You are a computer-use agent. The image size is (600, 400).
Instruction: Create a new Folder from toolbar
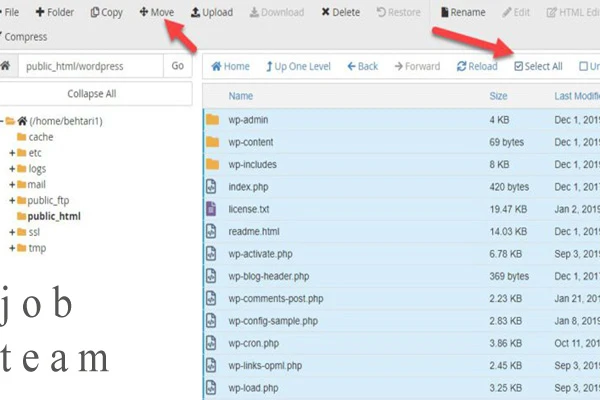tap(54, 13)
